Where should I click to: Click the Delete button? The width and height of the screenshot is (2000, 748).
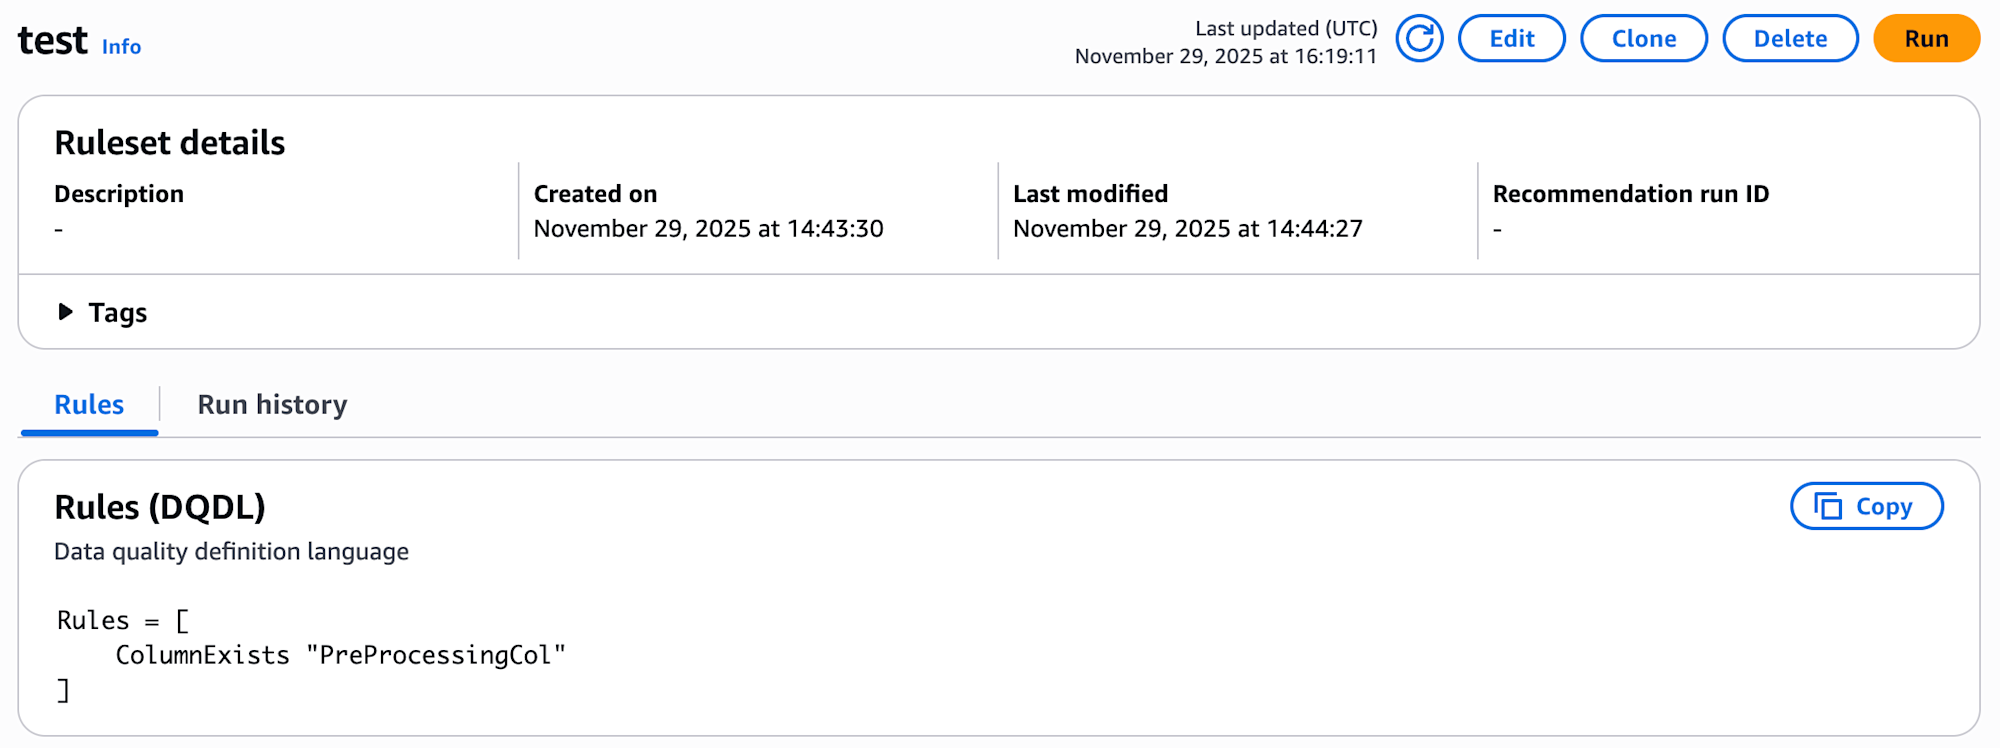coord(1789,39)
